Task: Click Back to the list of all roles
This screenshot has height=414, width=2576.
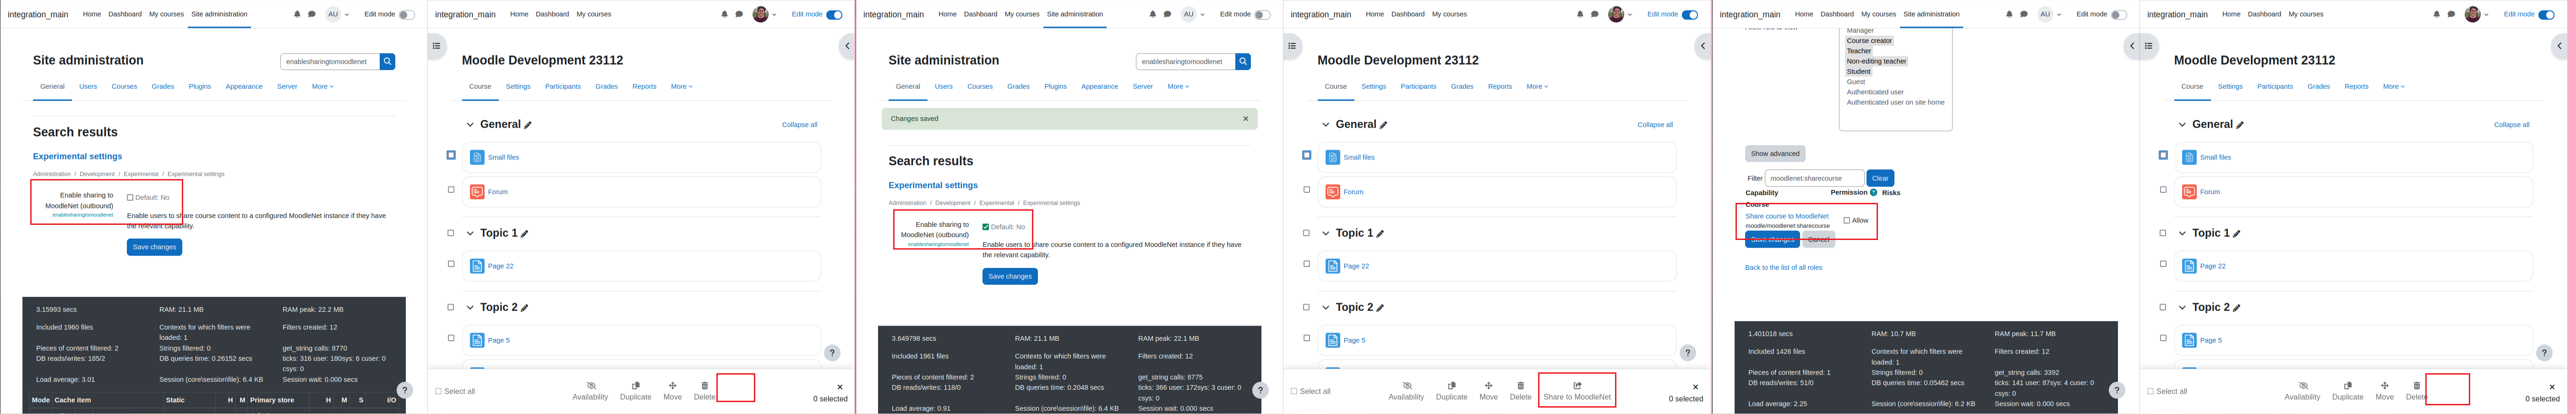Action: 1783,268
